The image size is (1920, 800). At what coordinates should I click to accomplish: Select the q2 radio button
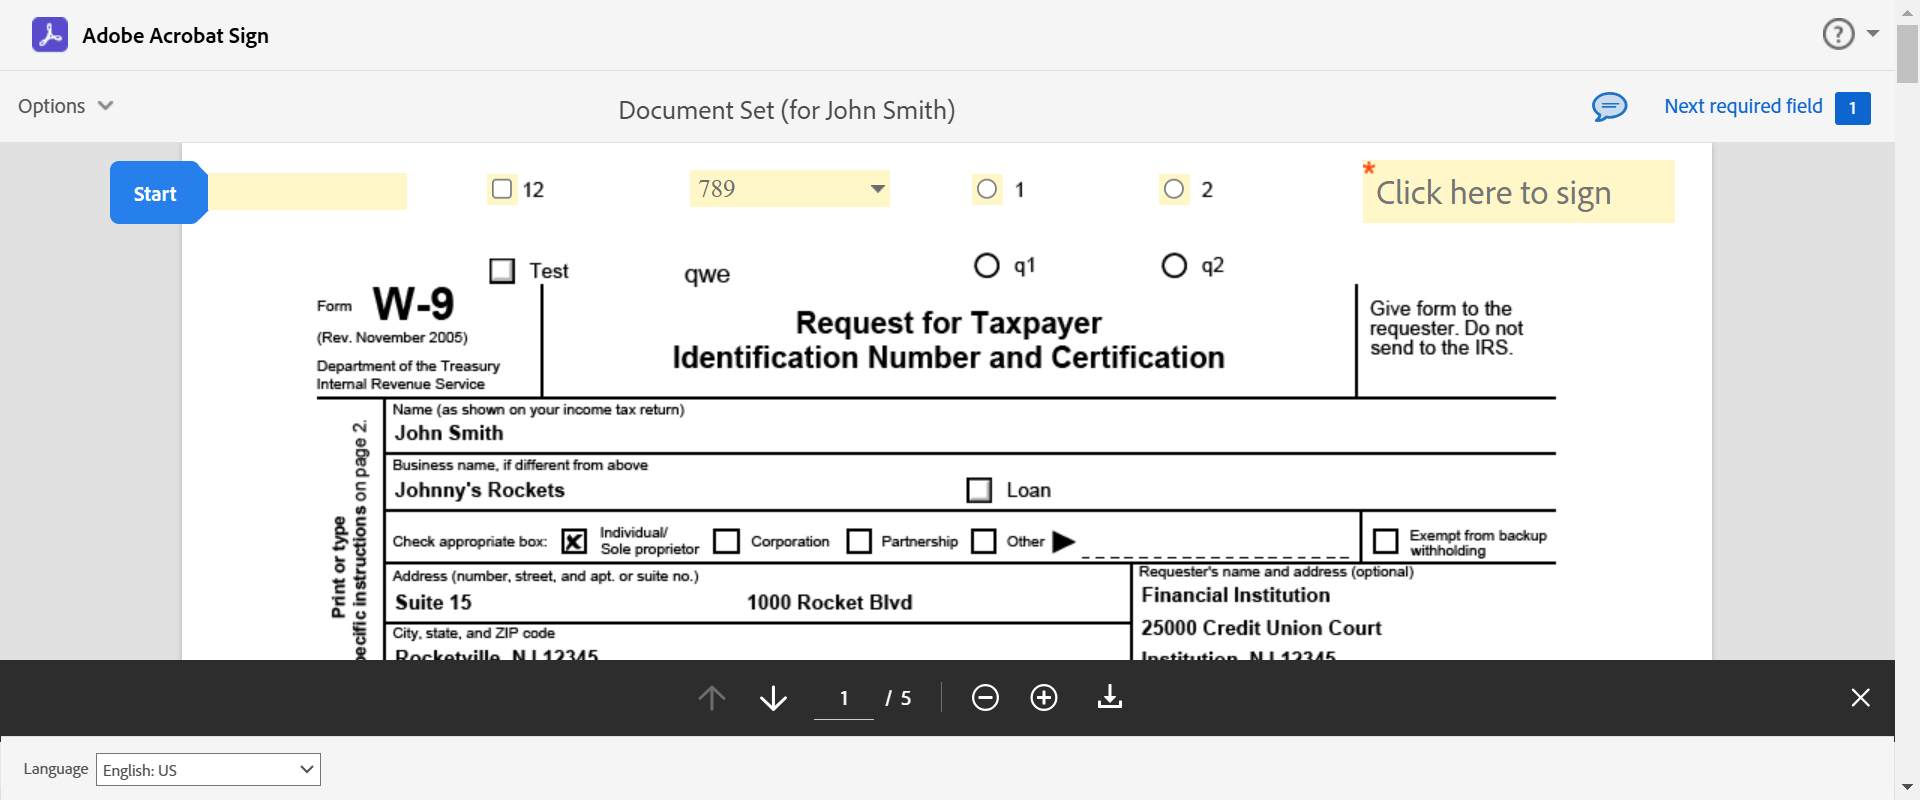[1174, 265]
